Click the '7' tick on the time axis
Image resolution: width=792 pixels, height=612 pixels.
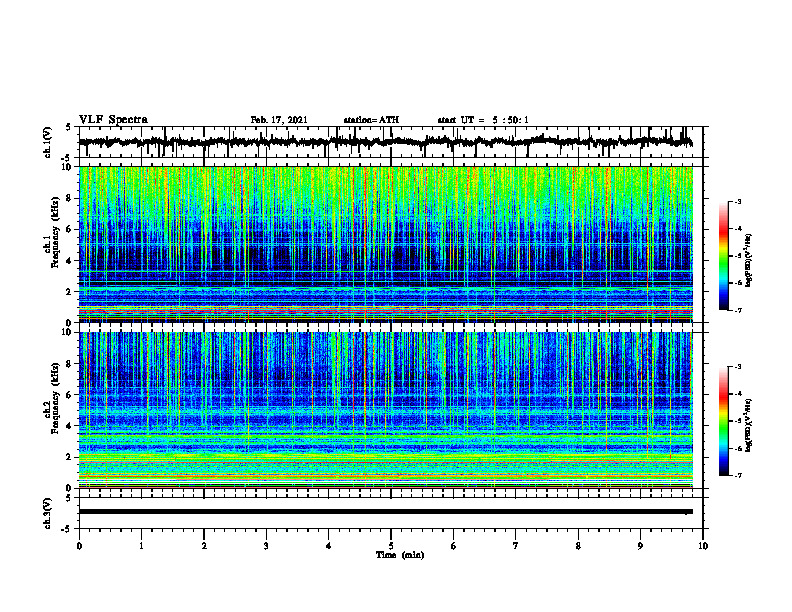(x=516, y=546)
